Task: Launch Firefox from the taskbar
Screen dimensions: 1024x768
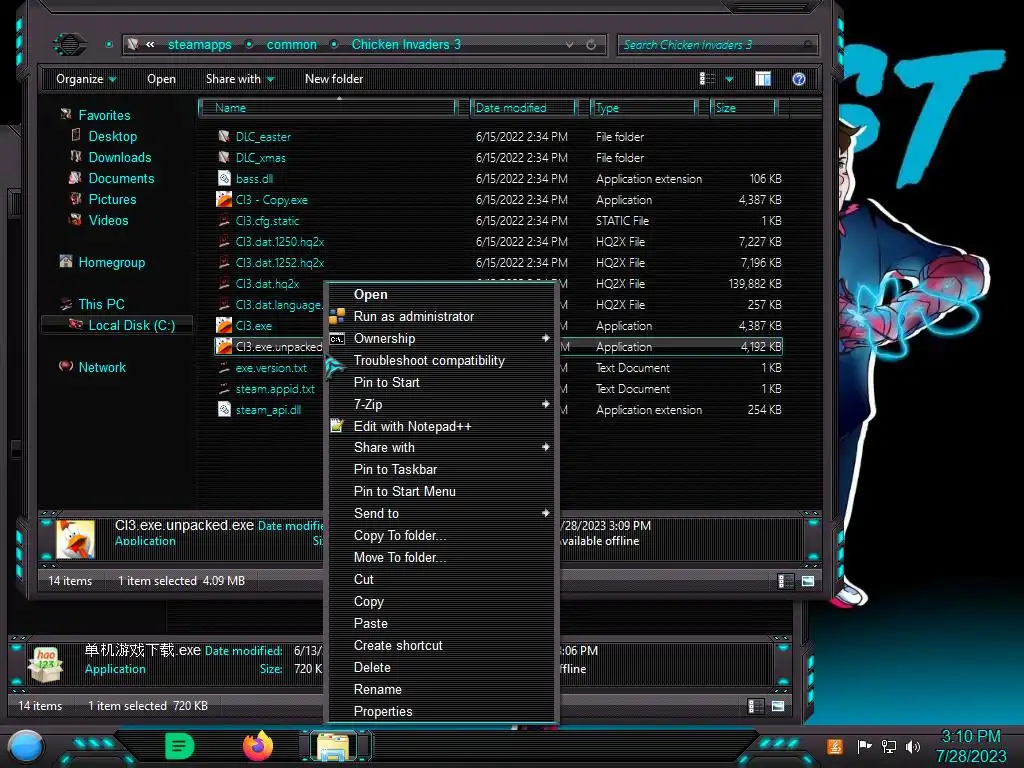Action: (x=258, y=746)
